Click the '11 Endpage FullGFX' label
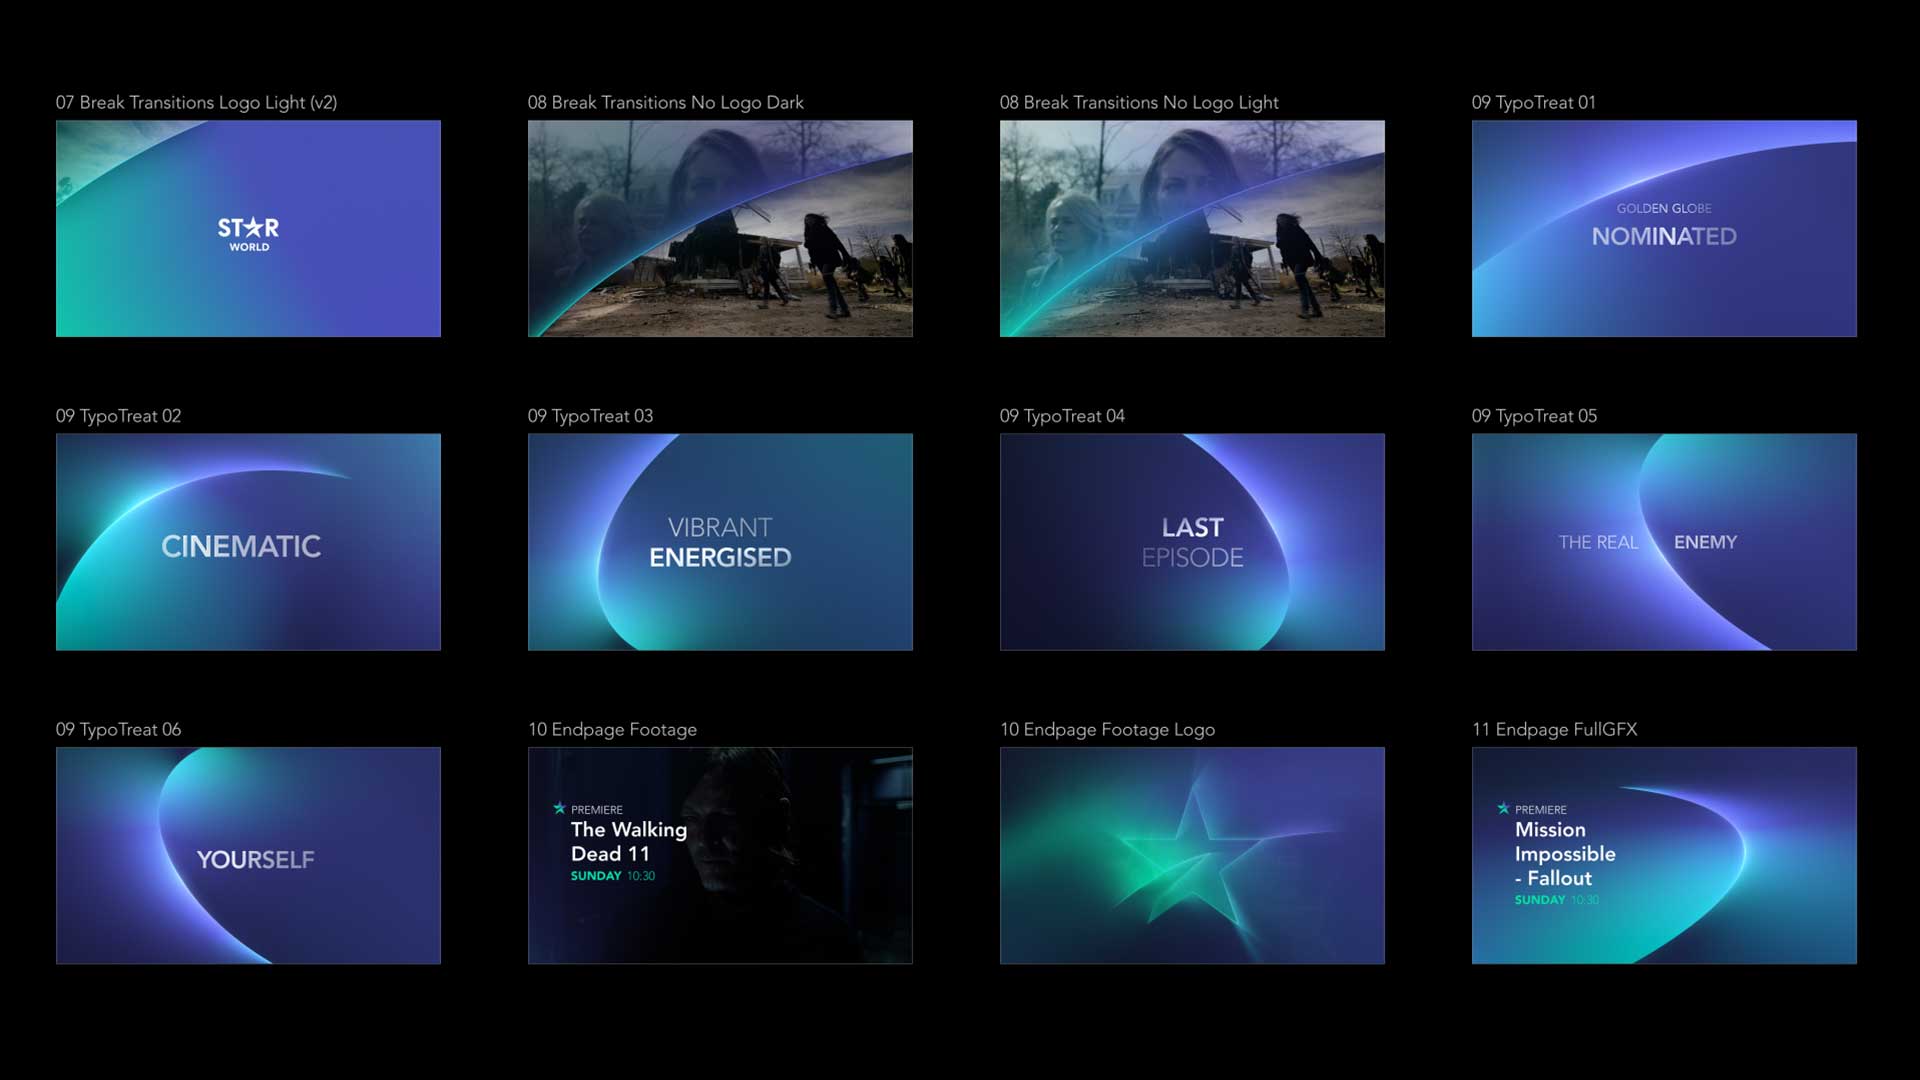Screen dimensions: 1920x1080 coord(1554,729)
